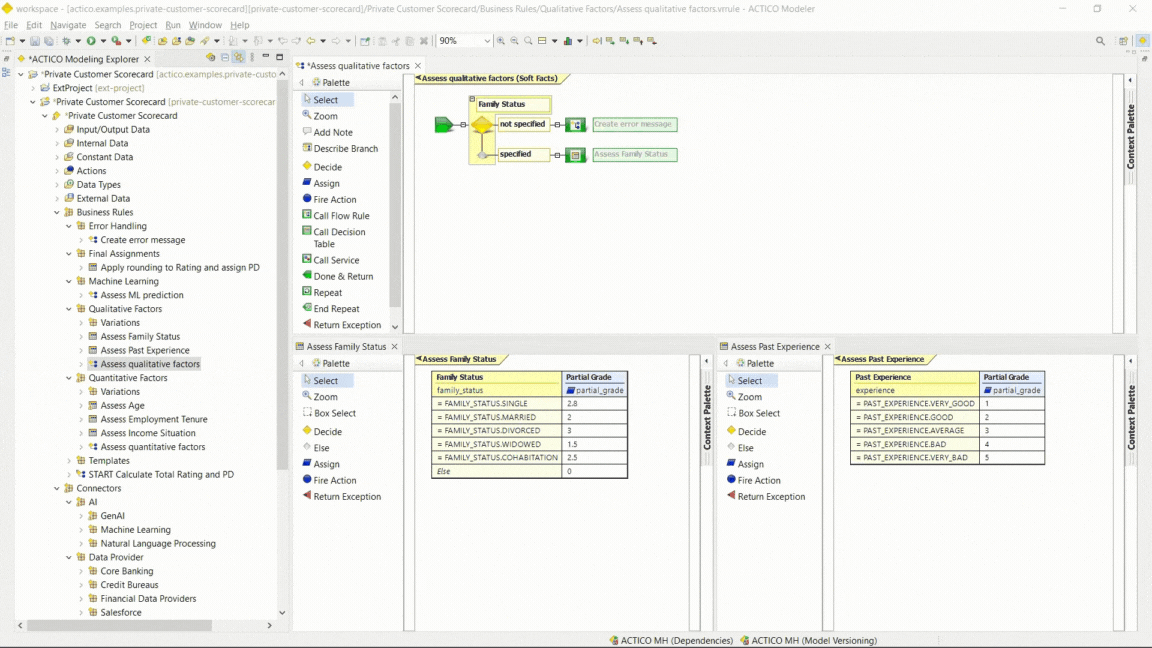This screenshot has width=1152, height=648.
Task: Click the zoom in magnifier in toolbar
Action: pyautogui.click(x=501, y=41)
